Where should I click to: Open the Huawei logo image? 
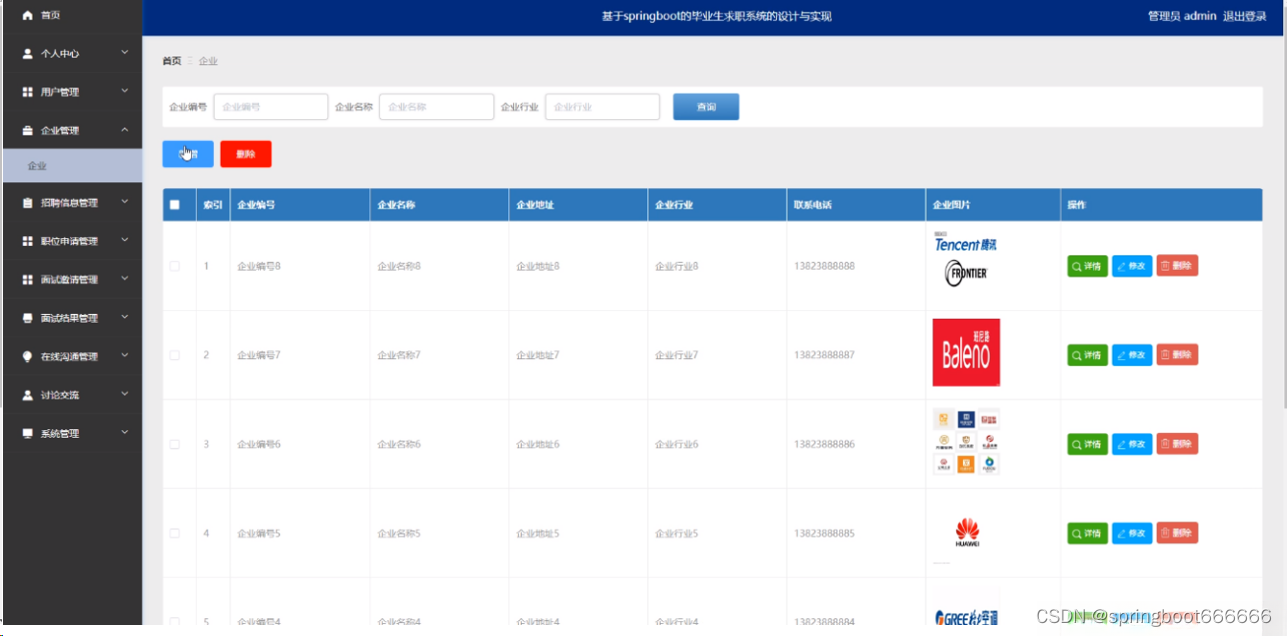966,532
